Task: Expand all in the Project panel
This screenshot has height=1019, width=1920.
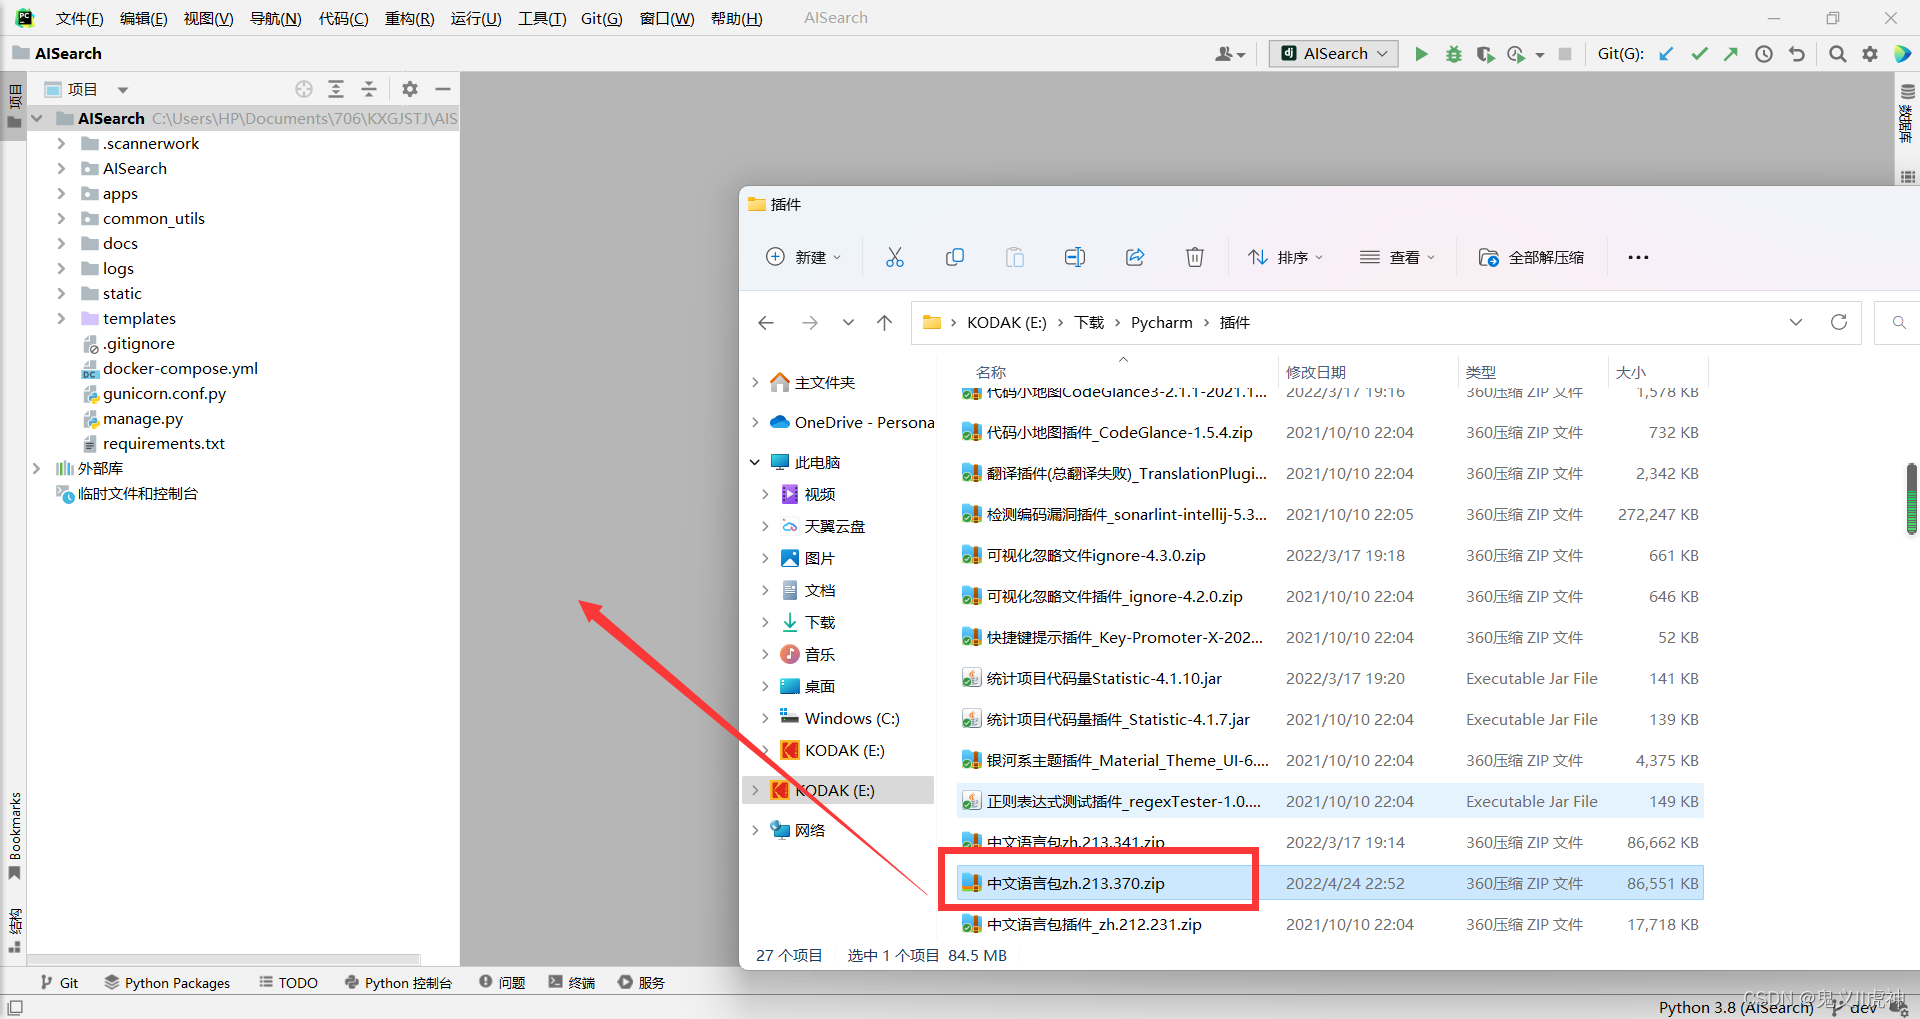Action: 336,89
